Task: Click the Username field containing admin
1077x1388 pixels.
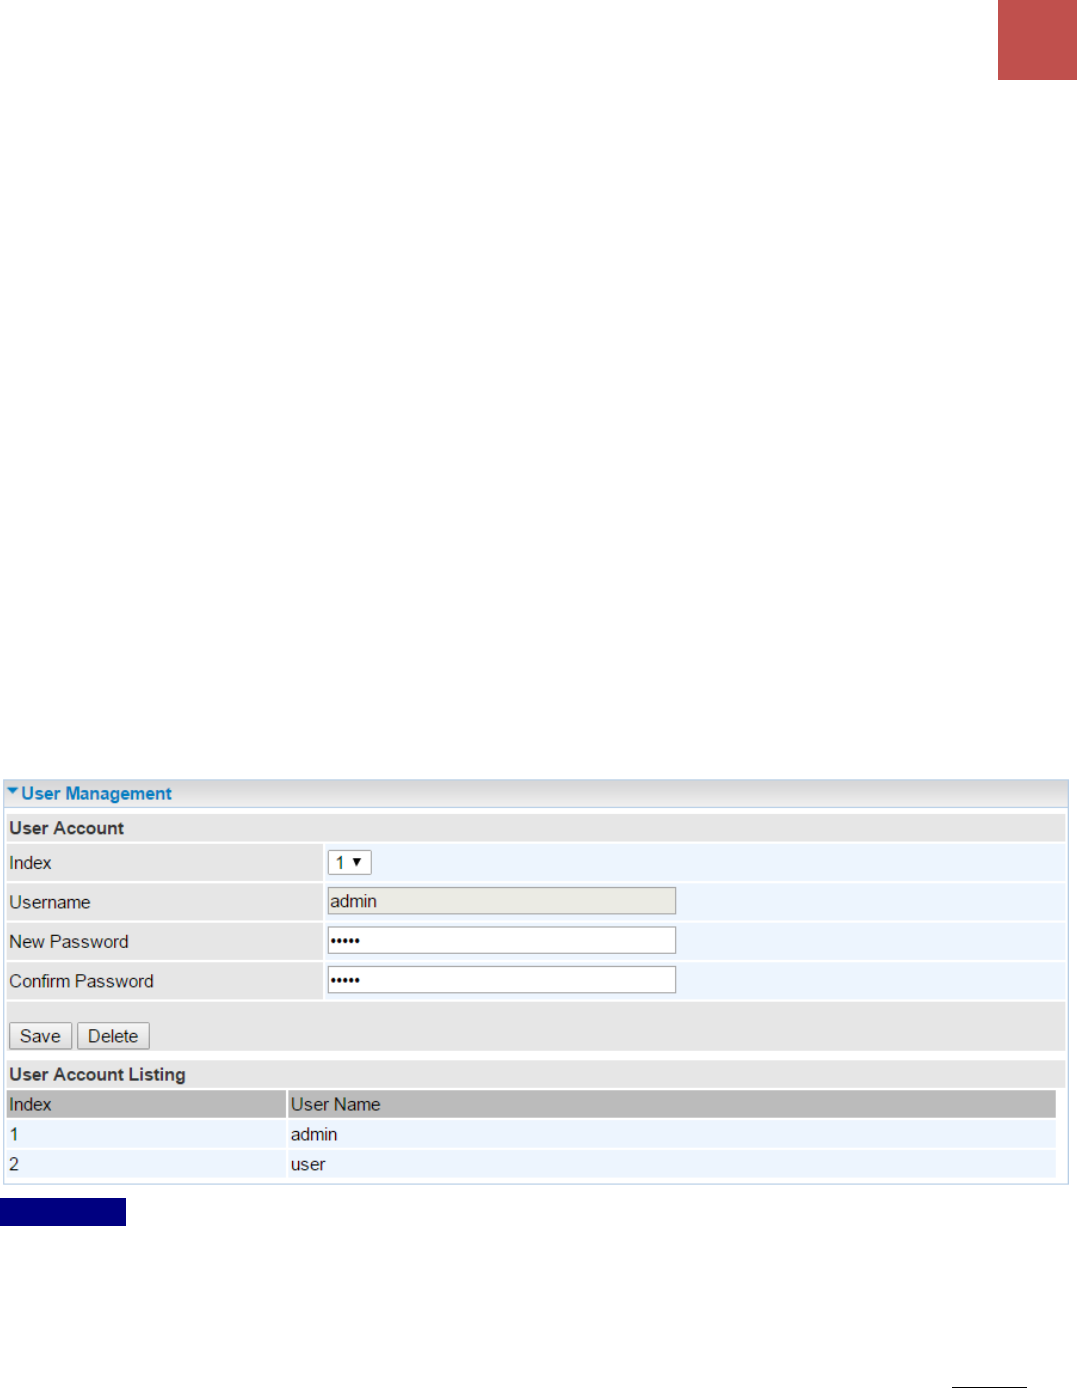Action: pos(501,901)
